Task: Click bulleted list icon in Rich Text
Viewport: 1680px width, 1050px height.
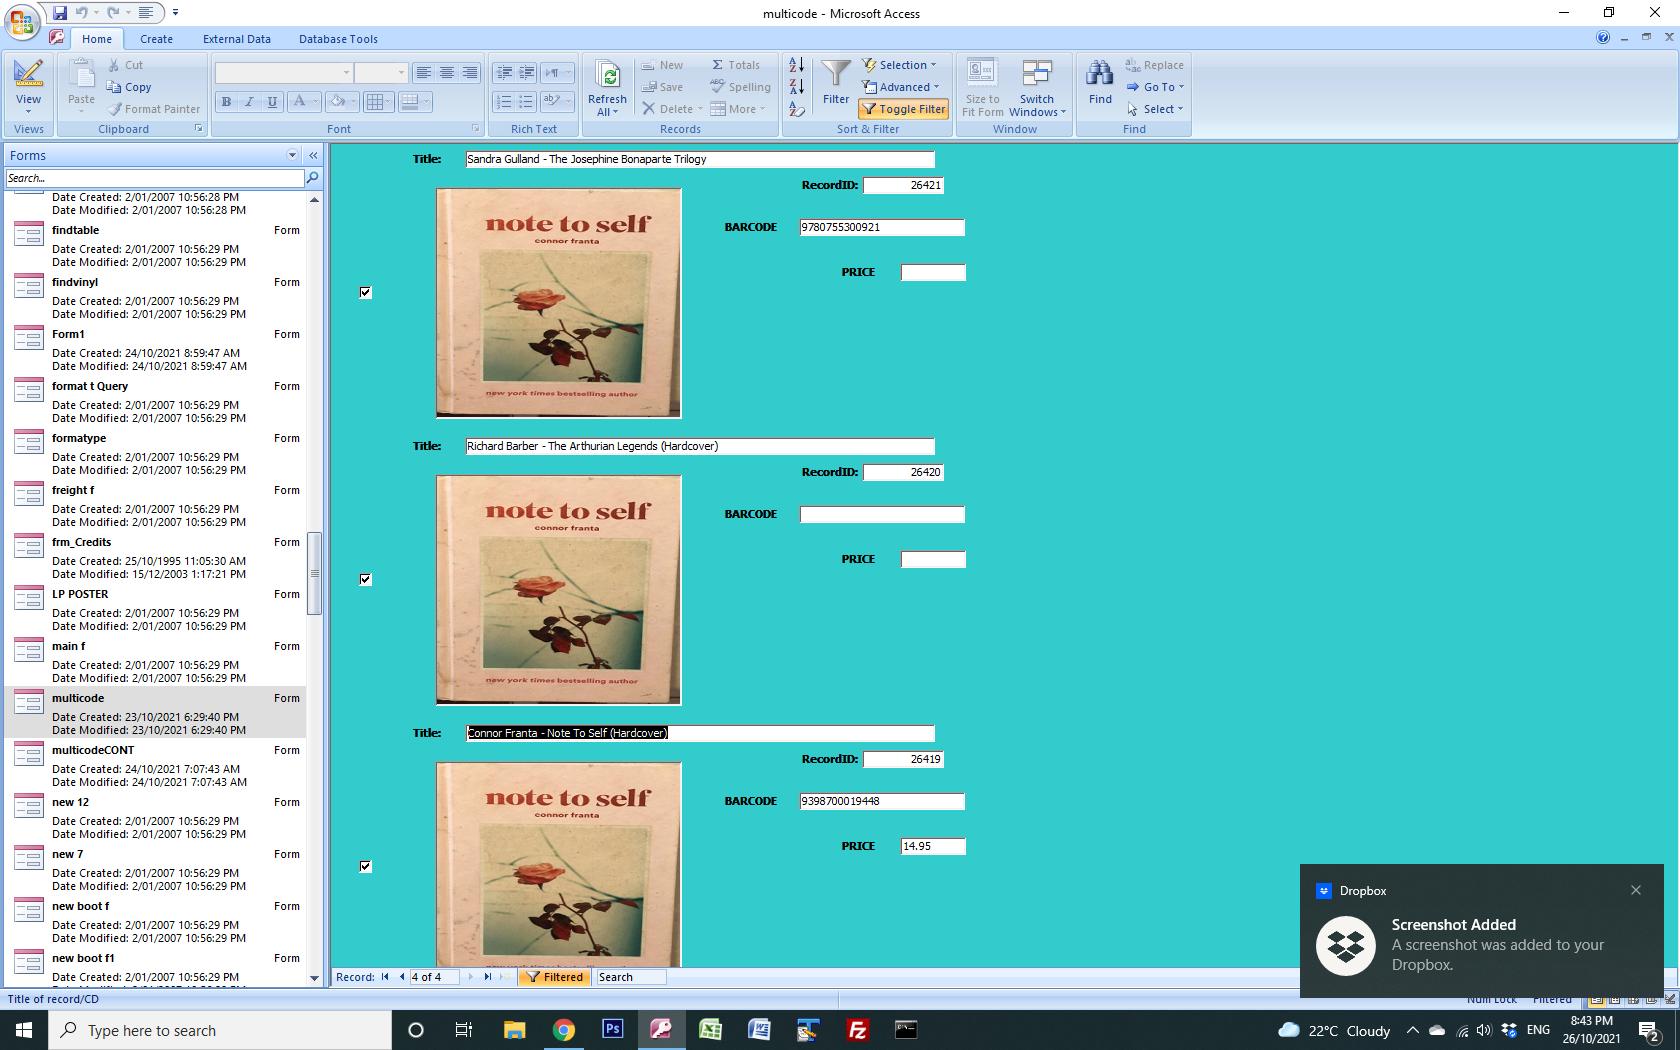Action: pos(527,102)
